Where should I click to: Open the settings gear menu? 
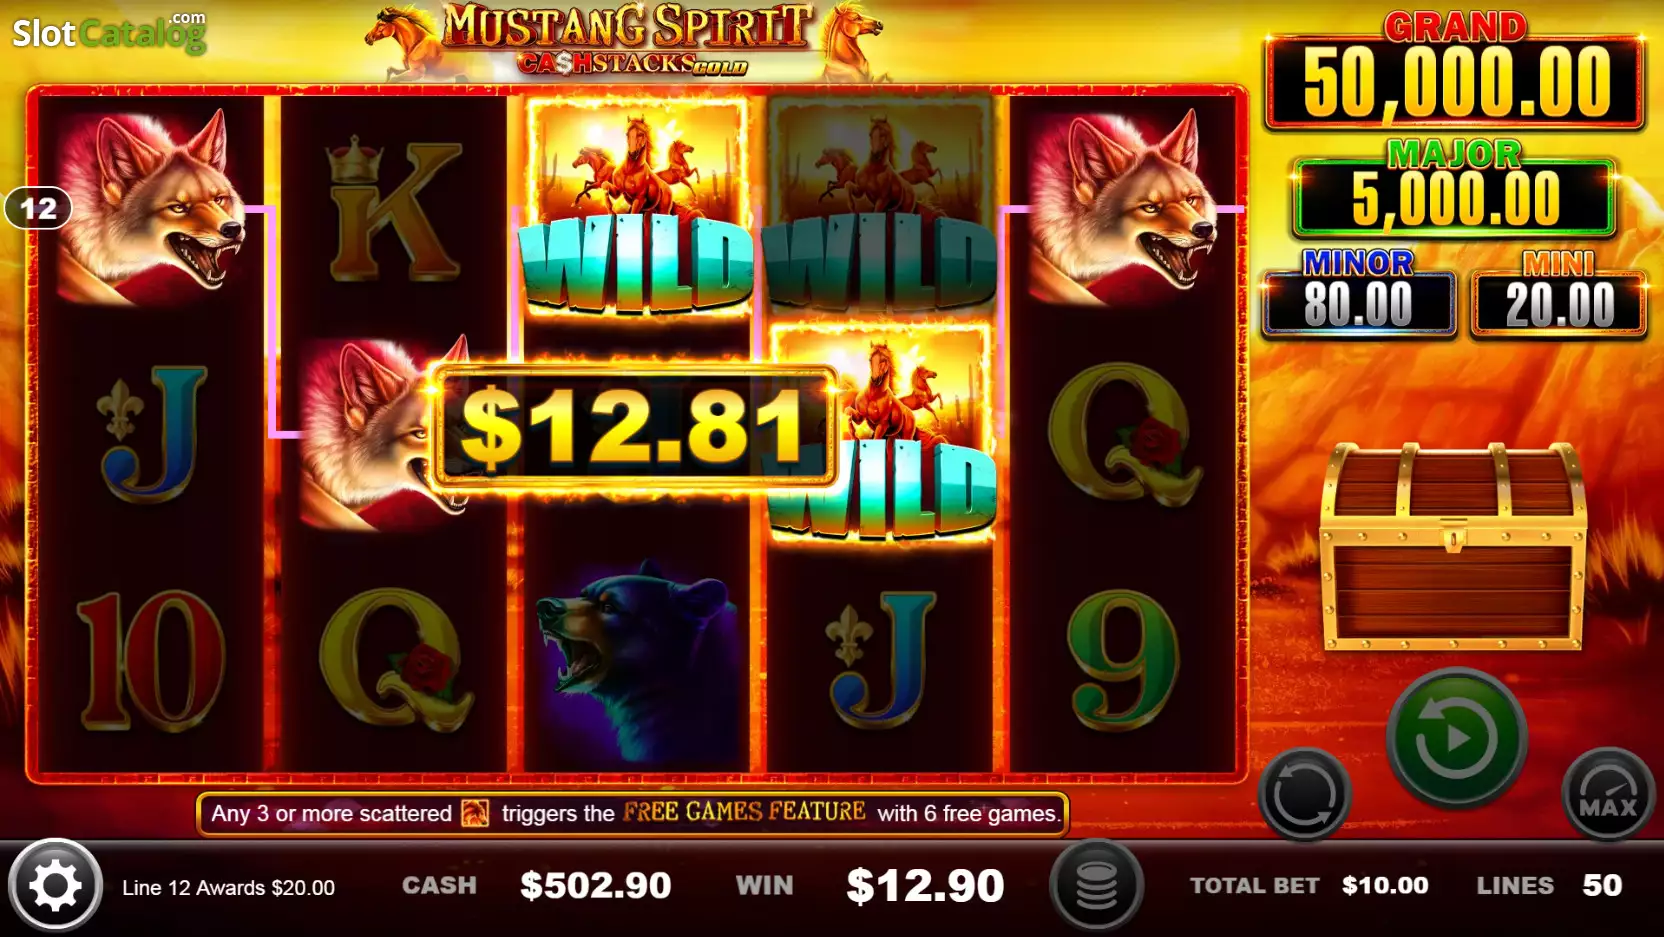point(55,886)
